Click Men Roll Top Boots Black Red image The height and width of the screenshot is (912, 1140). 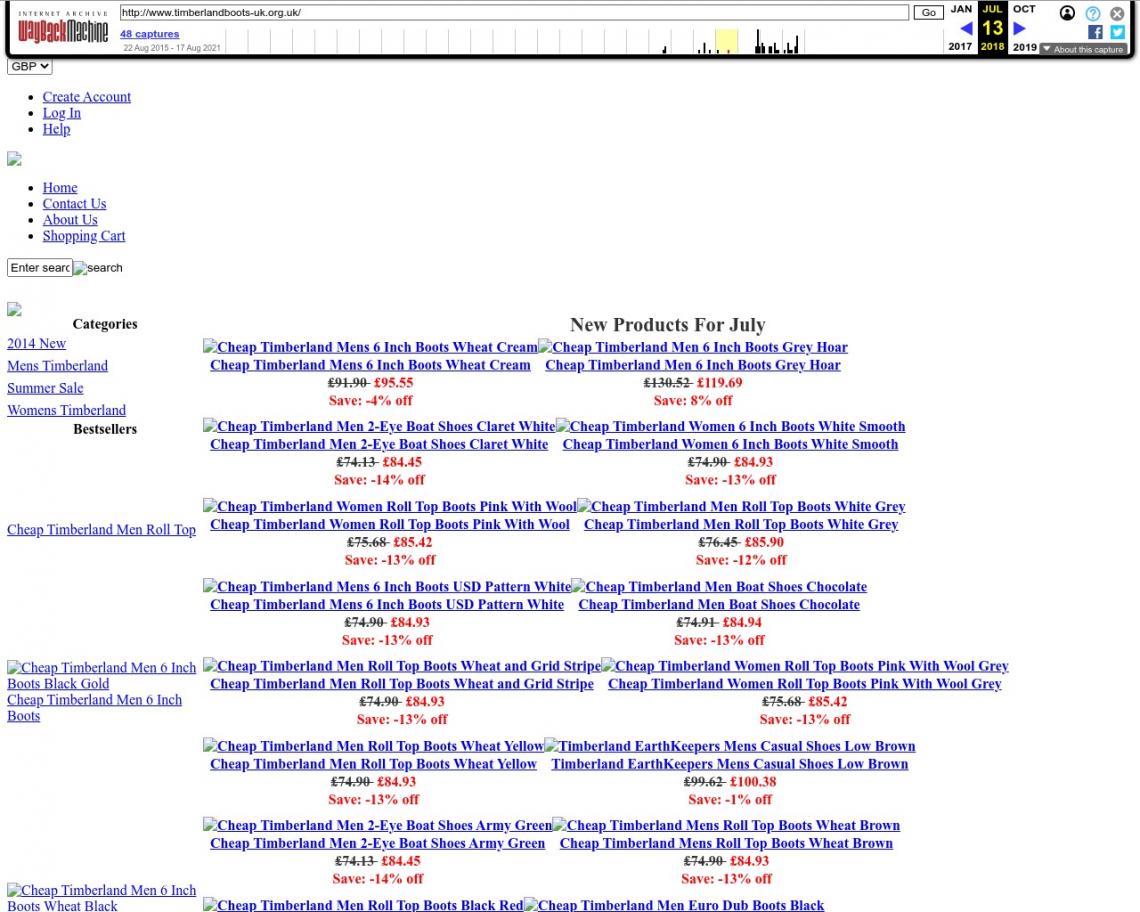click(363, 905)
